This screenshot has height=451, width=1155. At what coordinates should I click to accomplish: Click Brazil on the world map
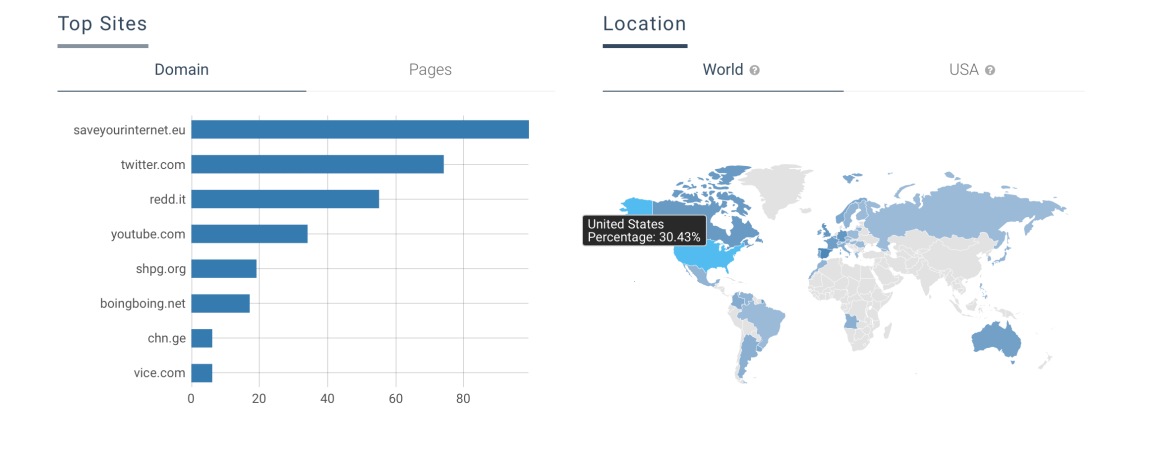click(x=767, y=318)
